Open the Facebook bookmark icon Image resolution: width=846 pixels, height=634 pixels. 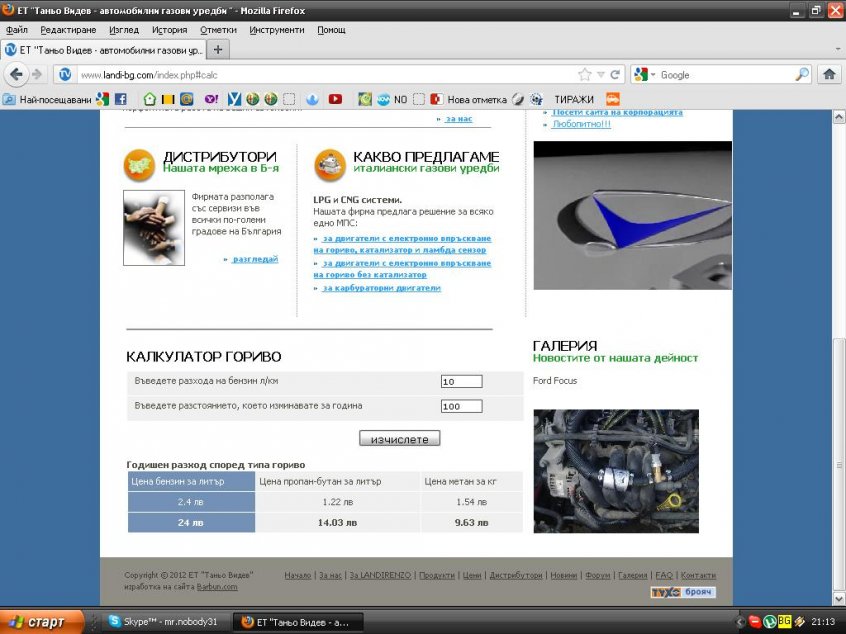pos(121,99)
